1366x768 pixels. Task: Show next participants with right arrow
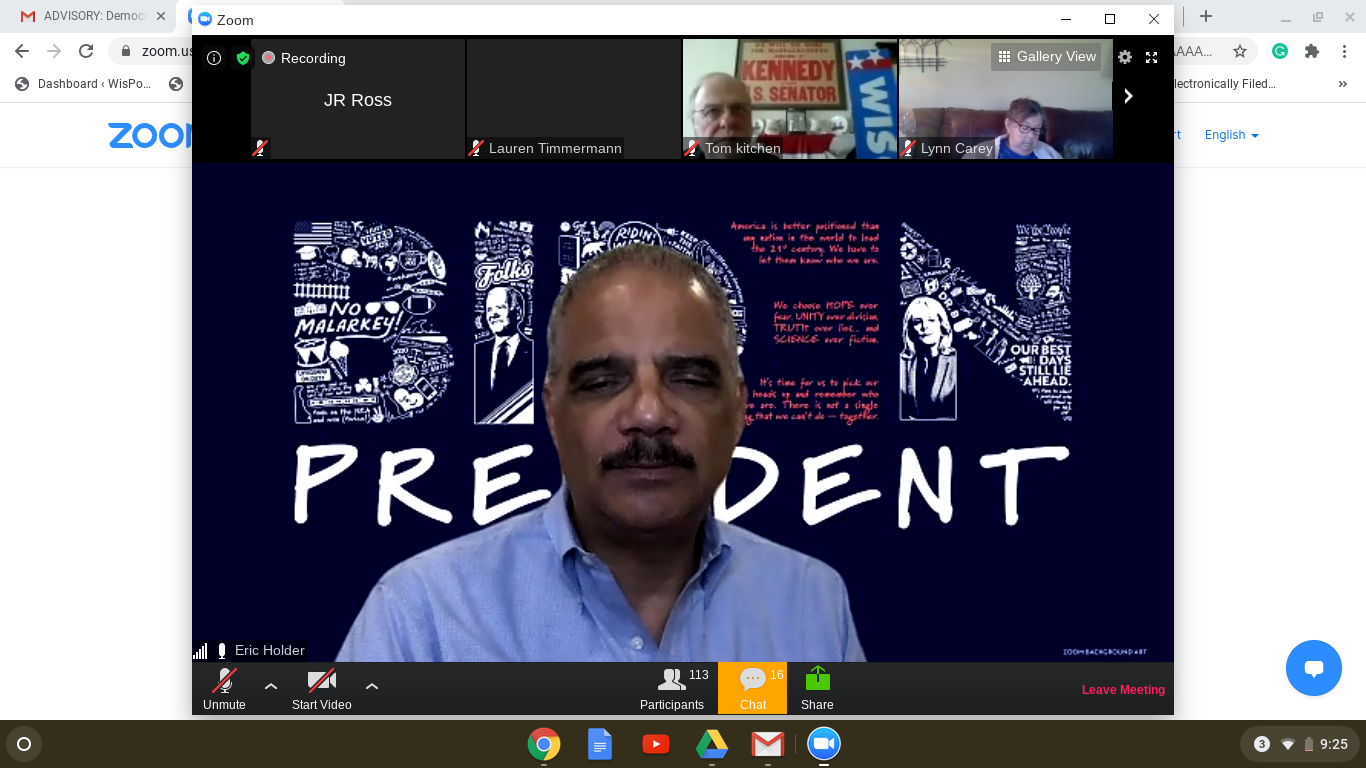(x=1129, y=96)
